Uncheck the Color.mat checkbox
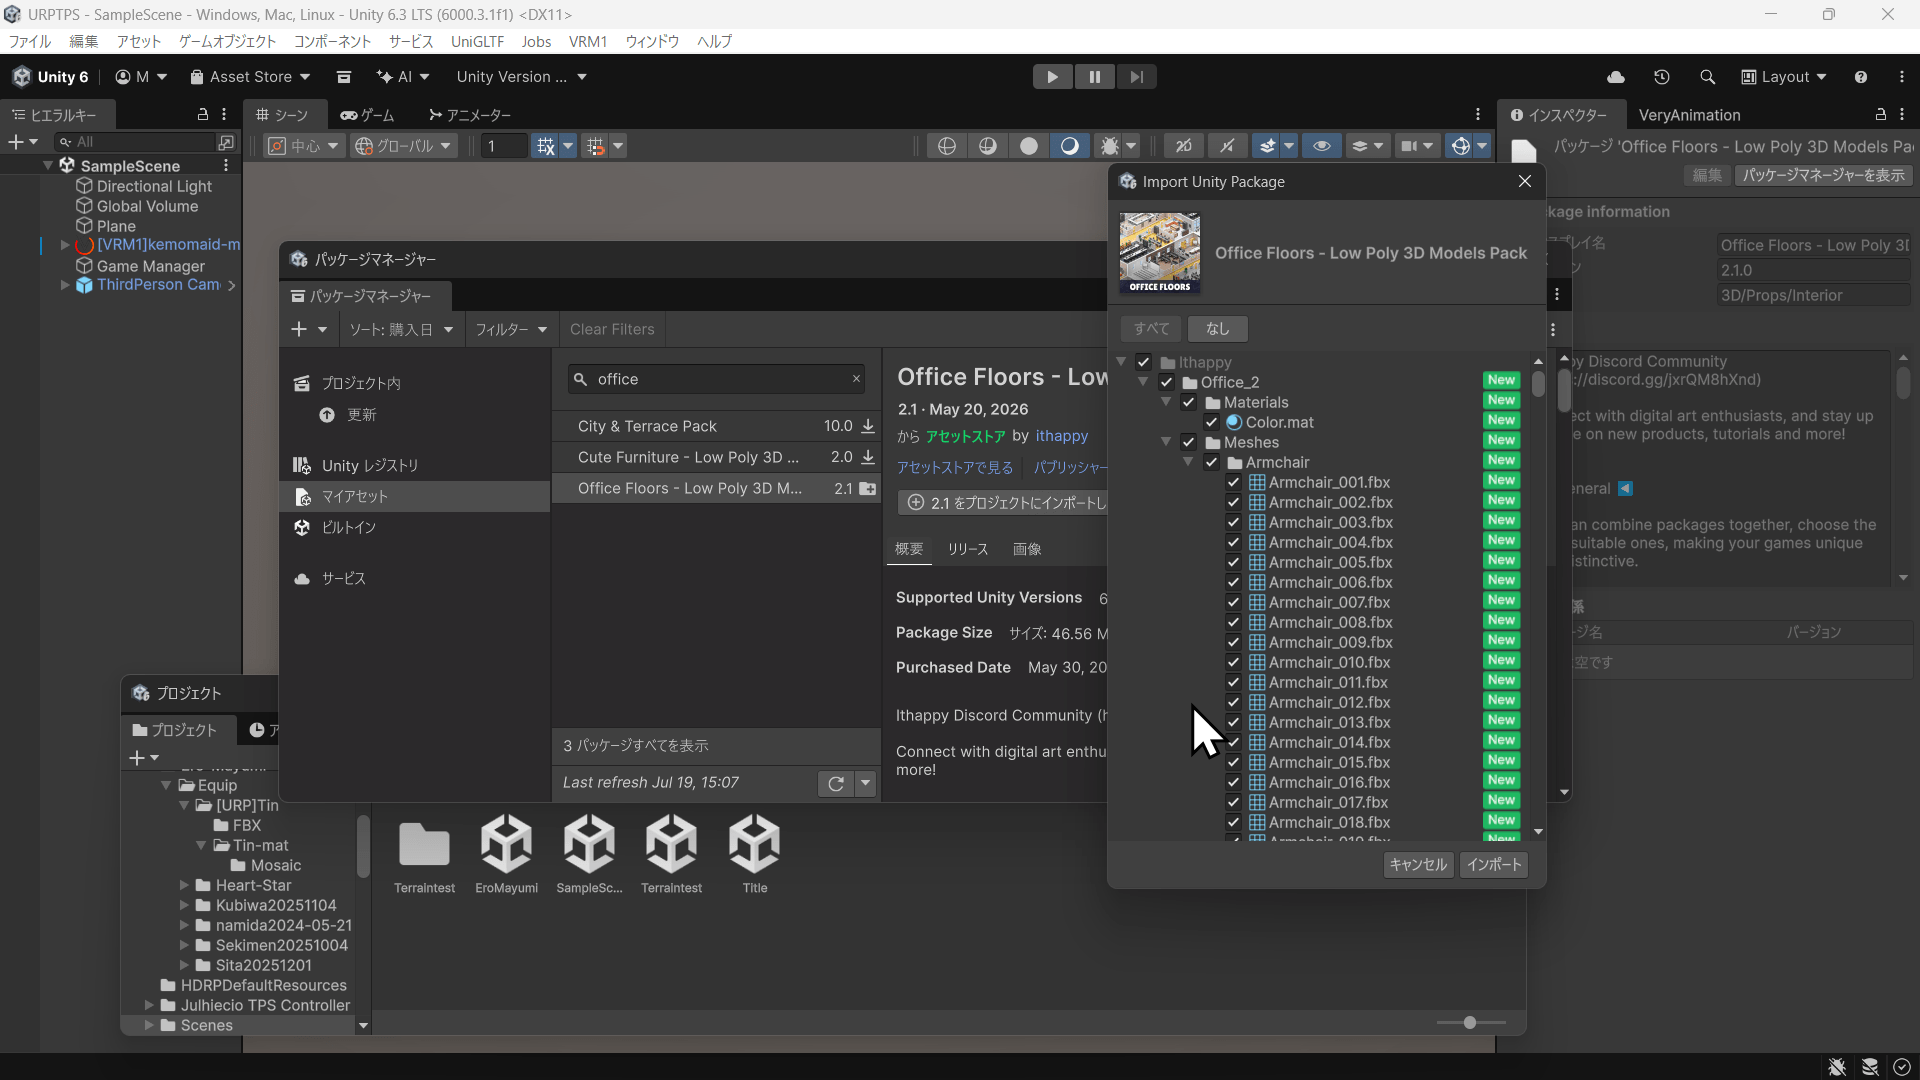Image resolution: width=1920 pixels, height=1080 pixels. pyautogui.click(x=1211, y=422)
